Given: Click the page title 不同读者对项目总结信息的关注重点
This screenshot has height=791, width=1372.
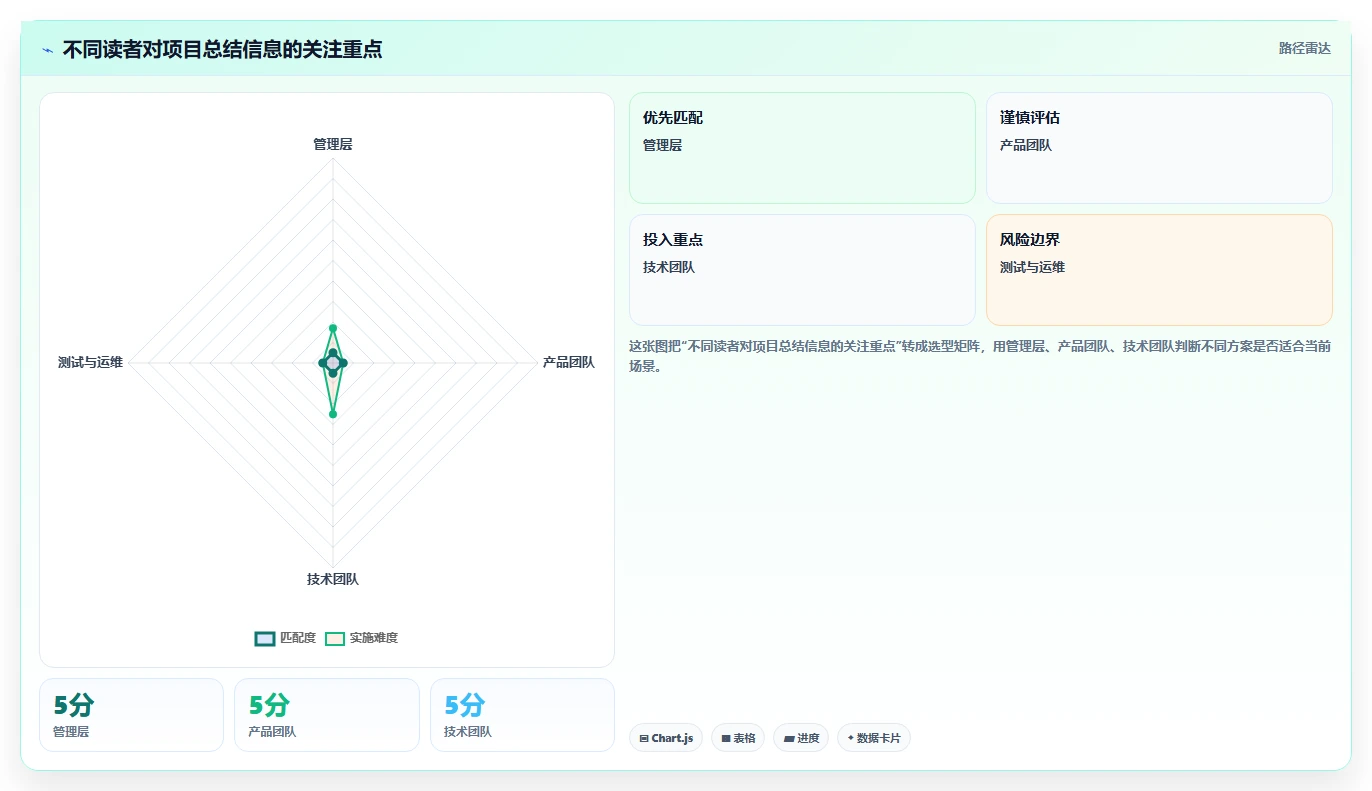Looking at the screenshot, I should [x=222, y=49].
